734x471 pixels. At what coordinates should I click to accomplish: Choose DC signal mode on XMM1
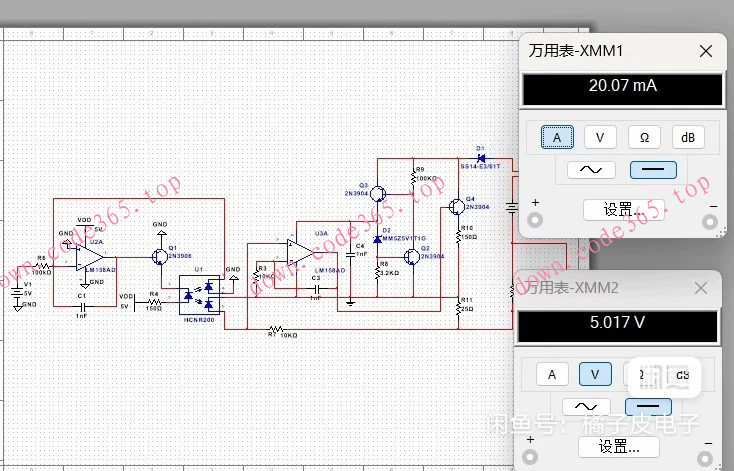tap(653, 170)
